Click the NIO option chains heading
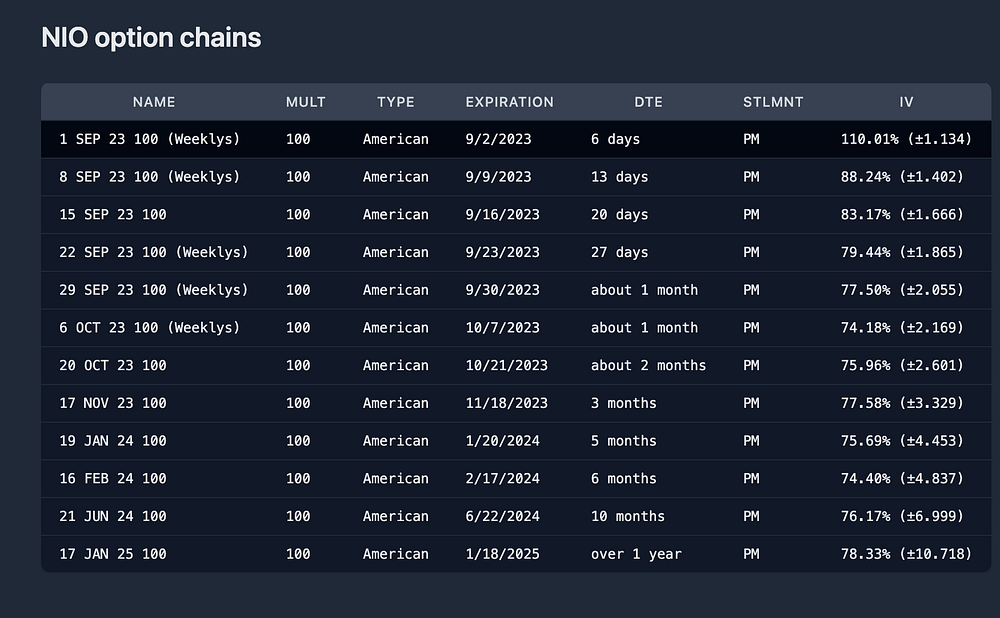The height and width of the screenshot is (618, 1000). pyautogui.click(x=151, y=38)
